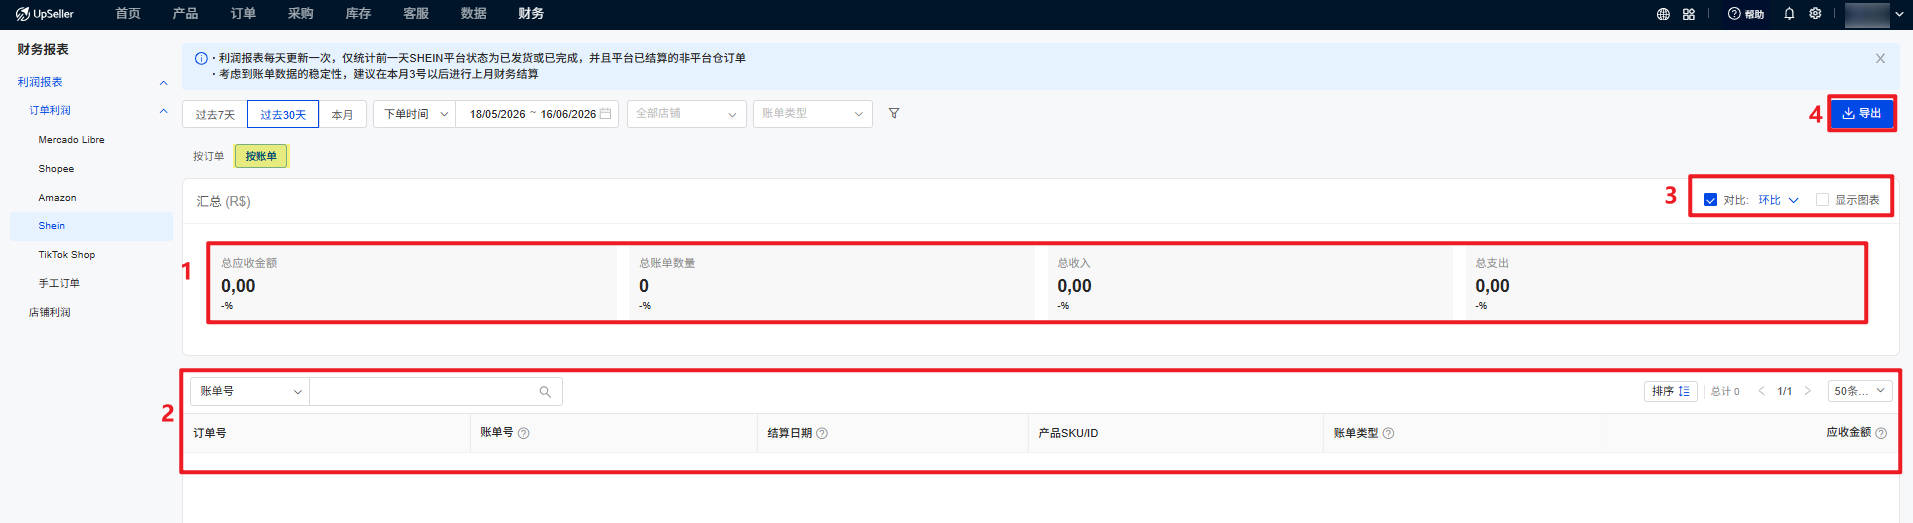Click the 订单号 column header

pos(210,433)
